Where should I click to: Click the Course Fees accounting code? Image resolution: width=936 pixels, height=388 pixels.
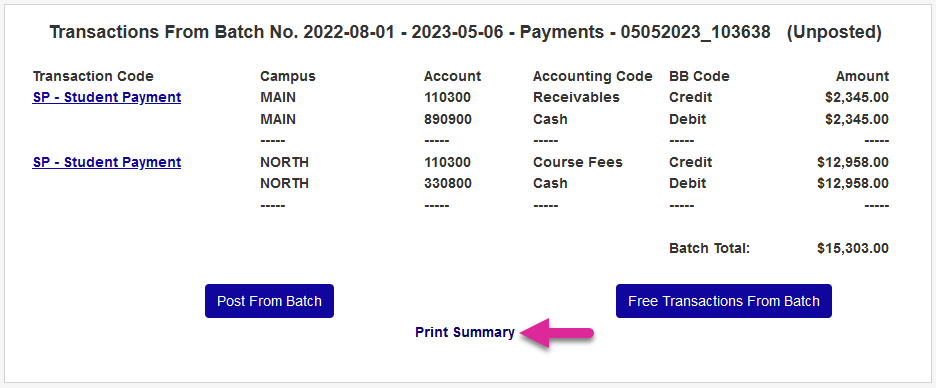click(x=578, y=162)
